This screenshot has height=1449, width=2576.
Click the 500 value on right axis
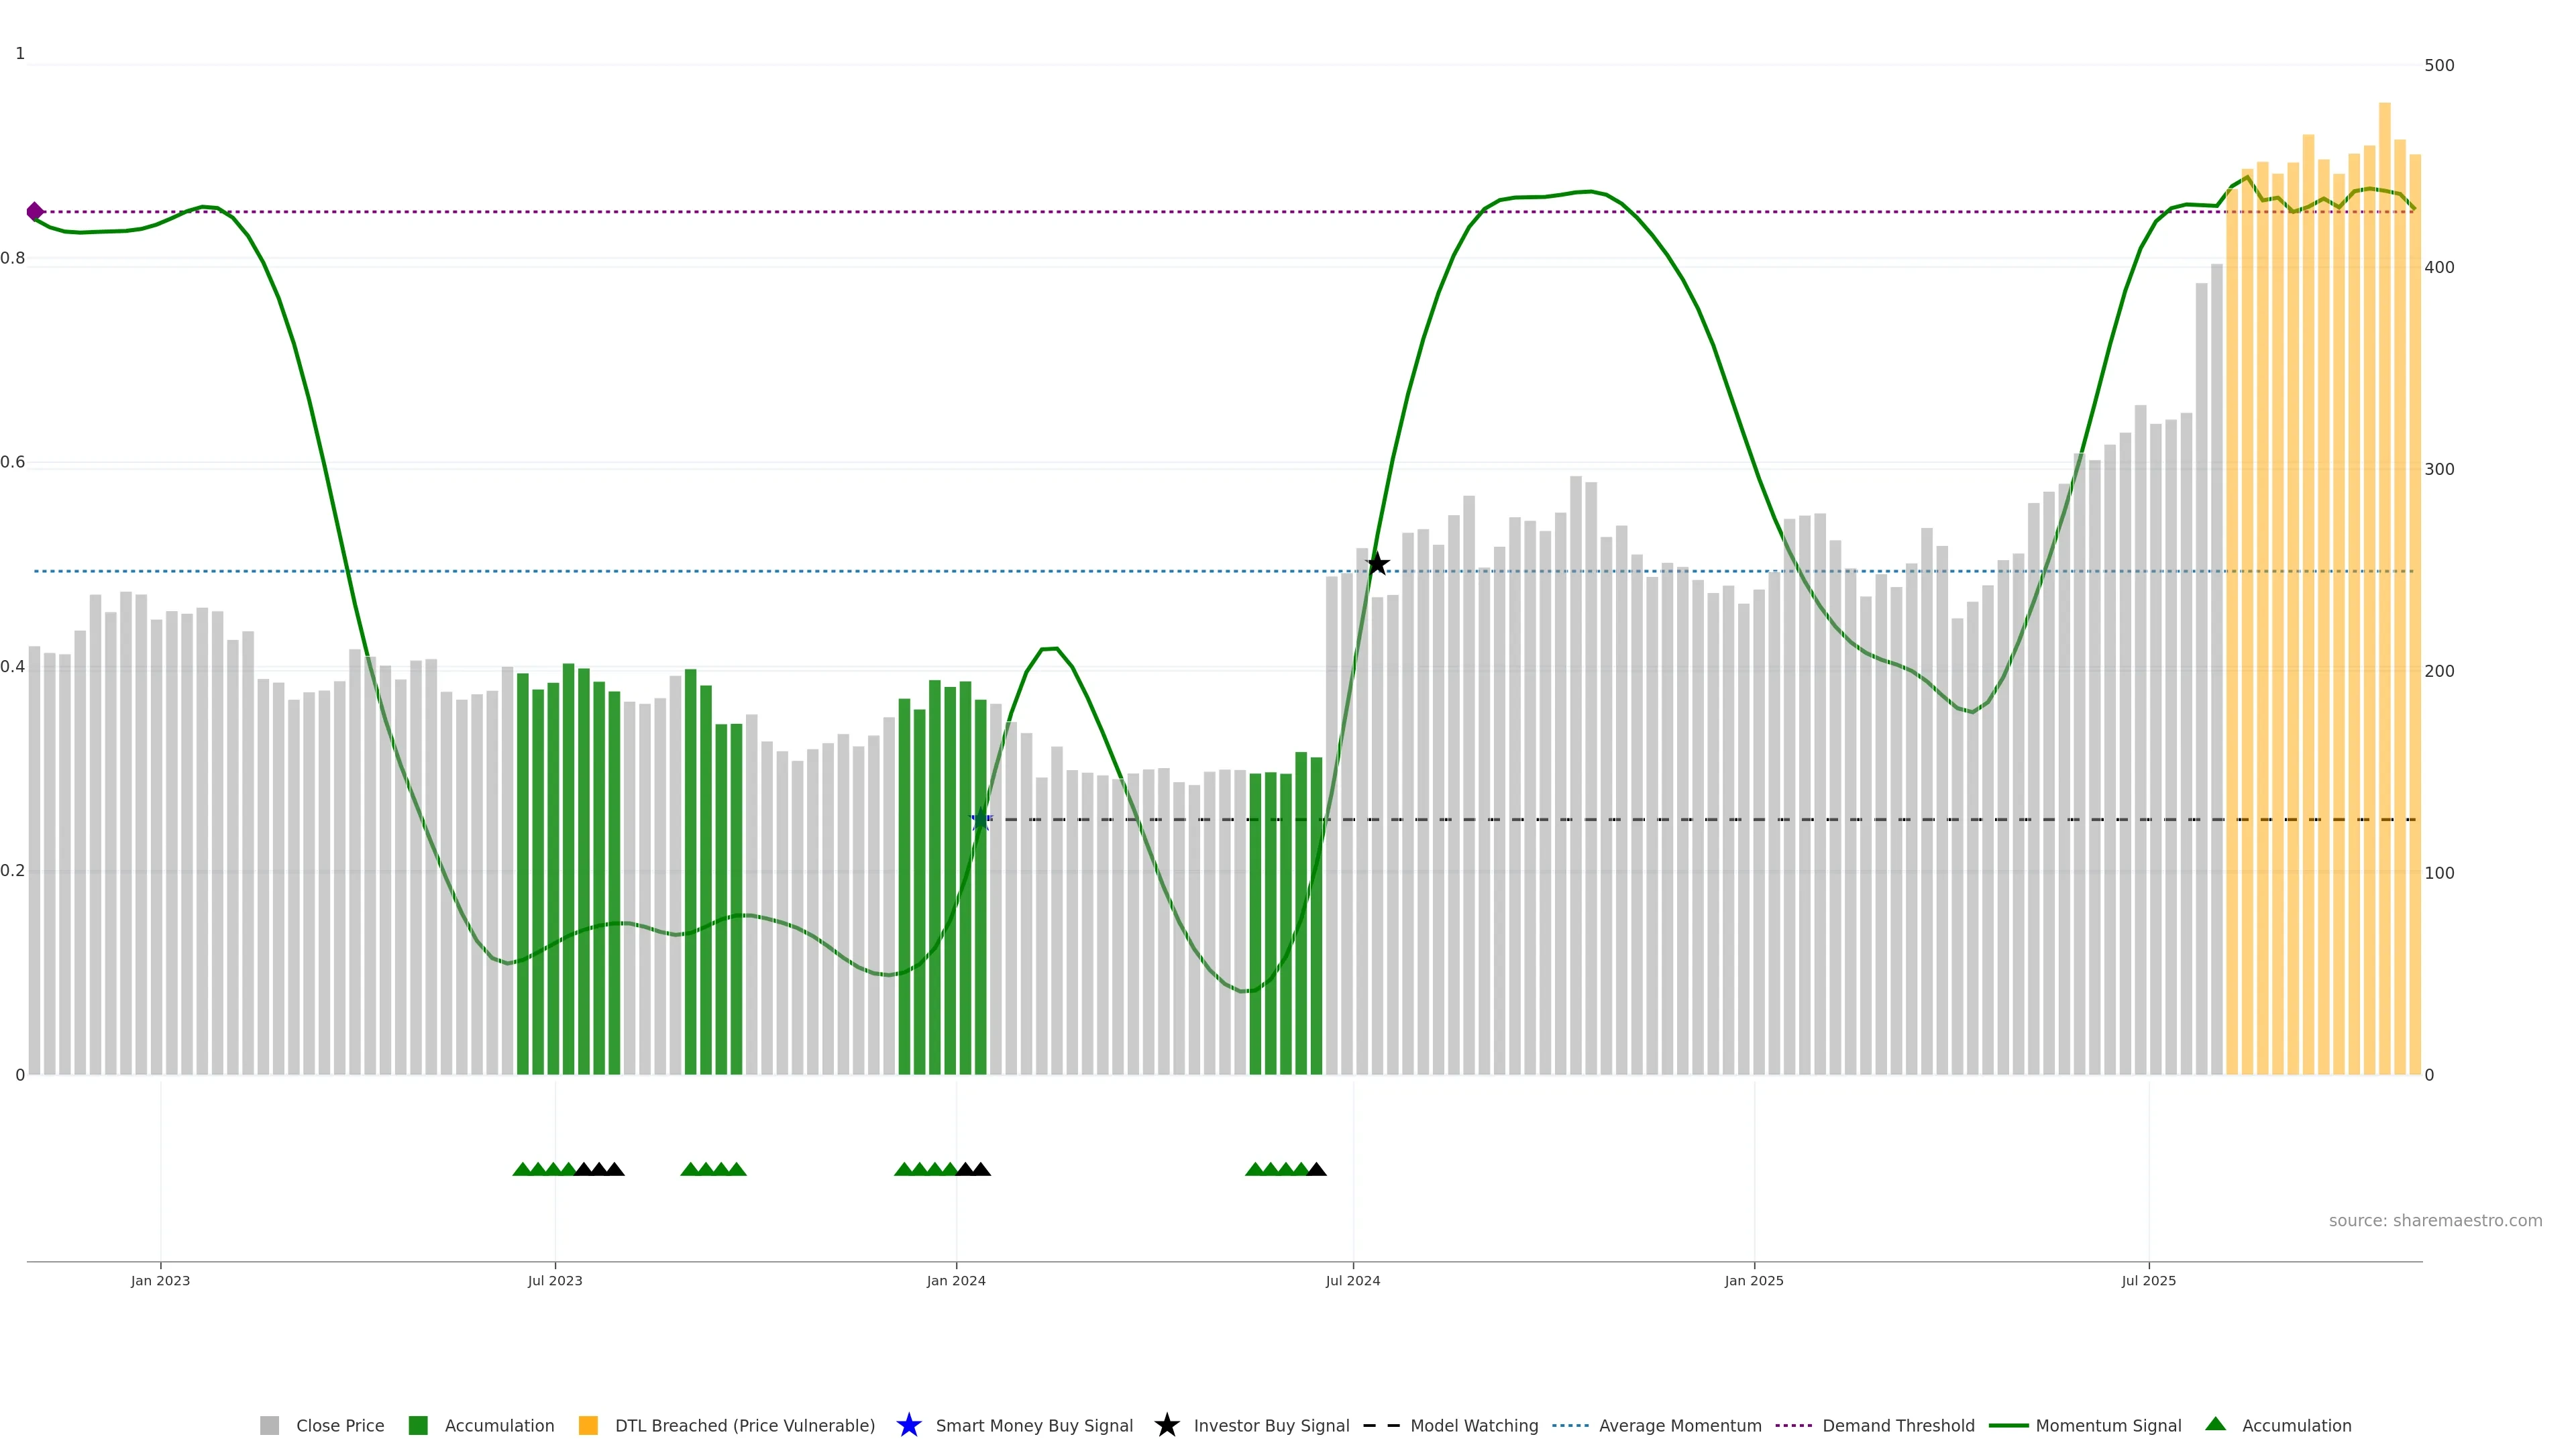[2439, 66]
